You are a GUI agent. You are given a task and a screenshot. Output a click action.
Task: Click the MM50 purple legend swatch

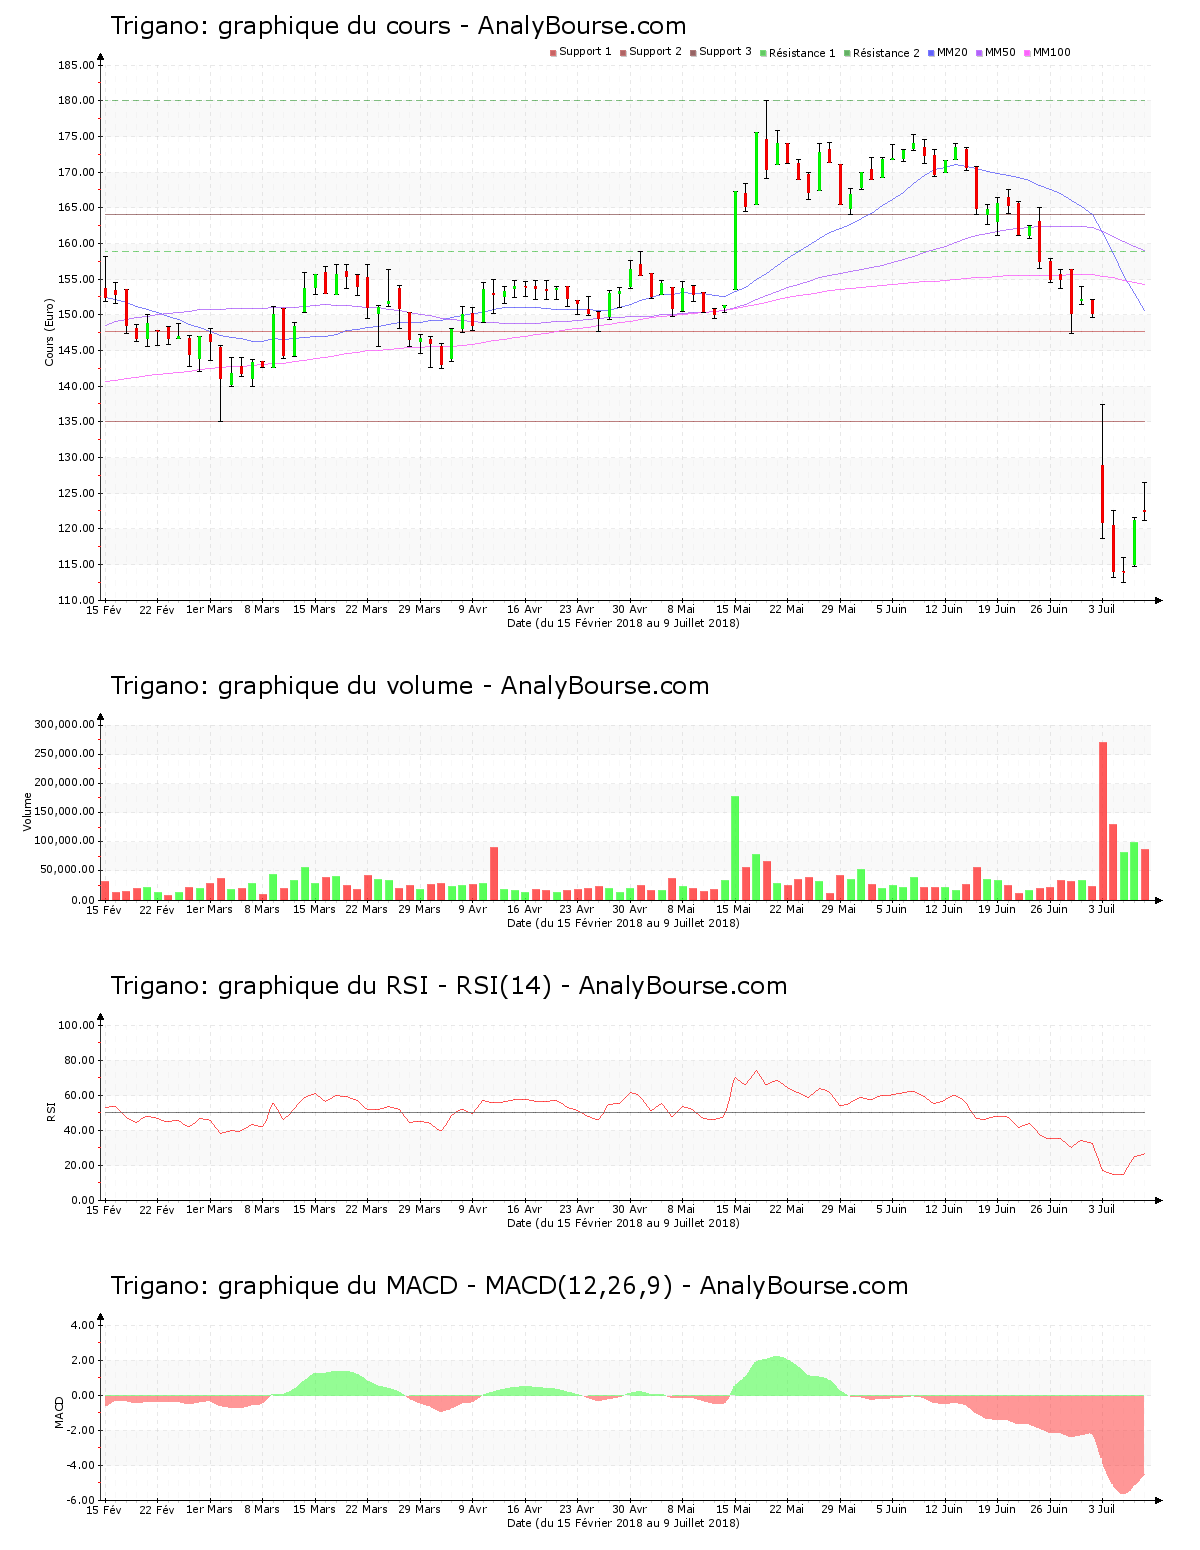(980, 53)
